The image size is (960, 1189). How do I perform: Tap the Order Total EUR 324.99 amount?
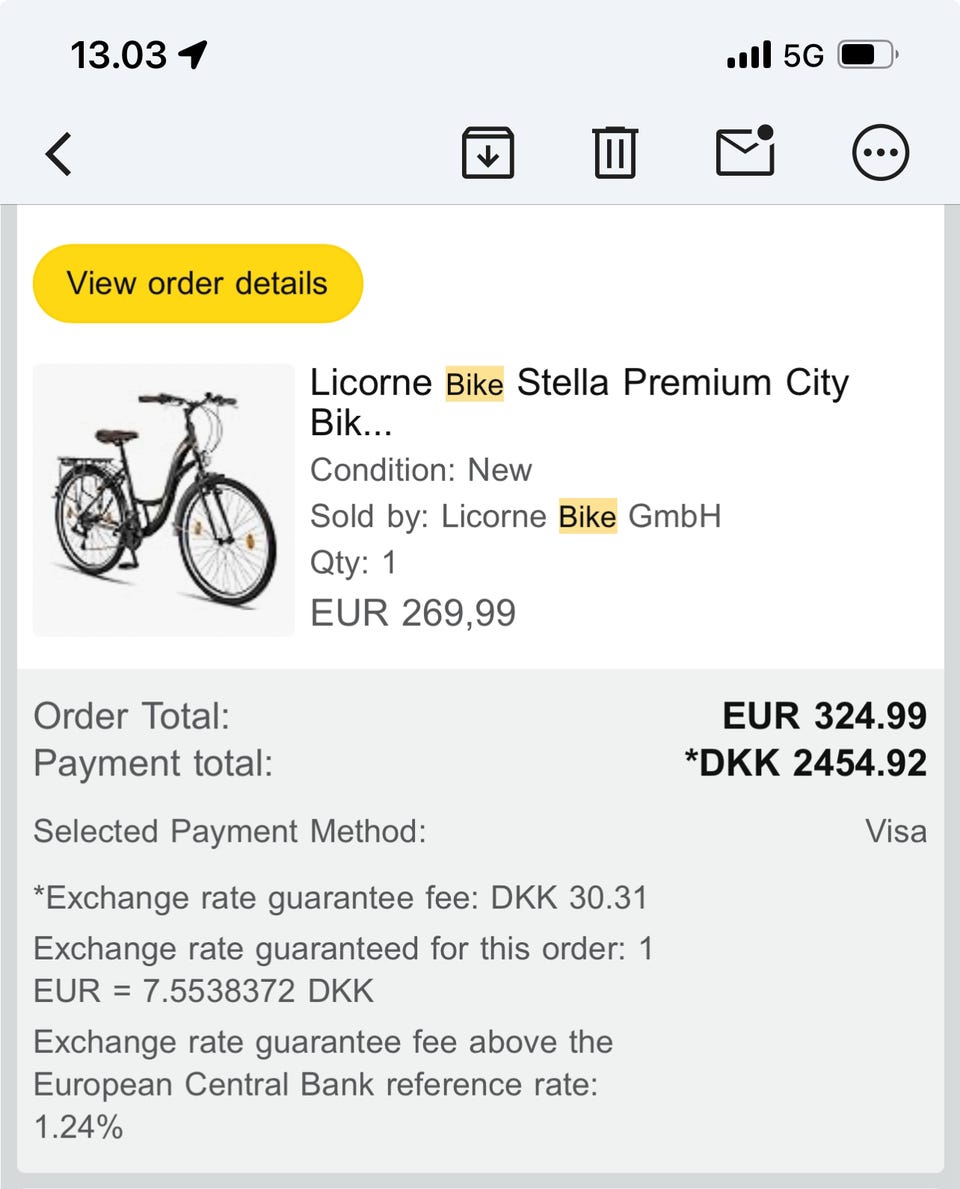click(824, 716)
